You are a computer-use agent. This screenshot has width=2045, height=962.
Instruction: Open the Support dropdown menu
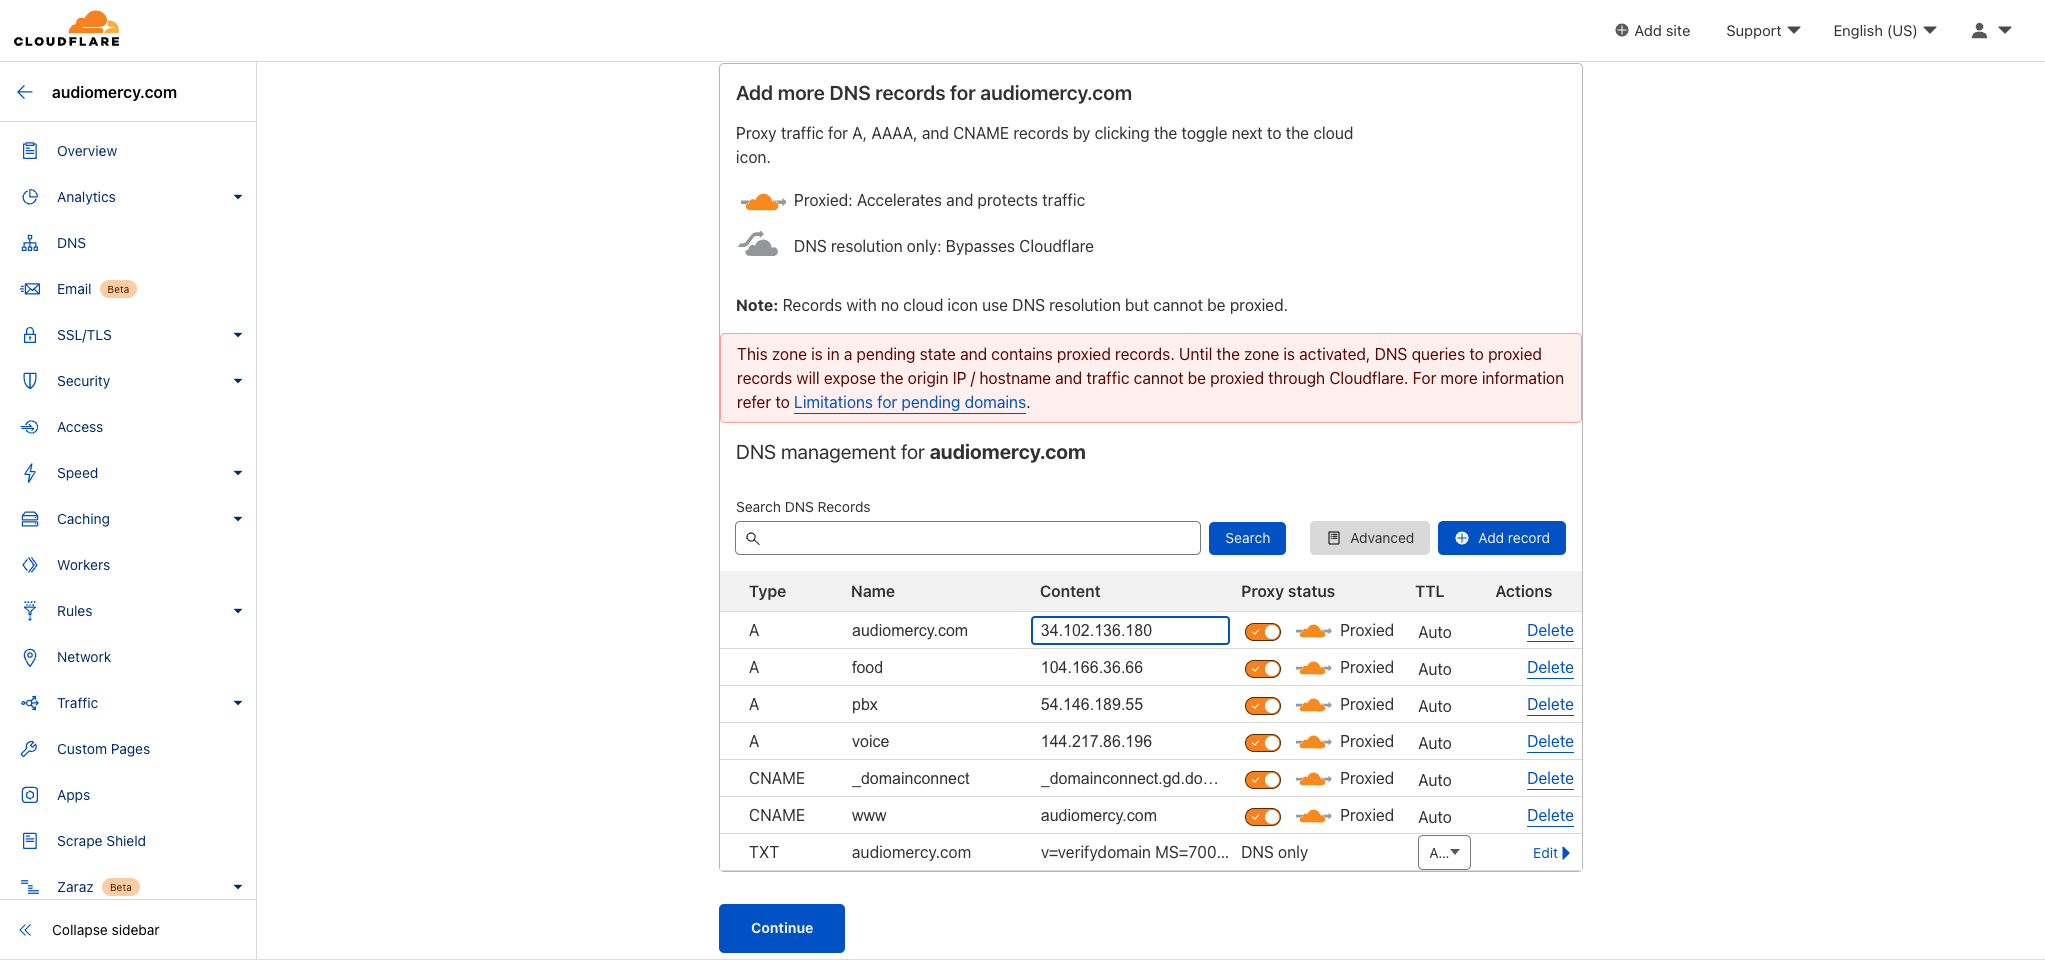coord(1763,31)
